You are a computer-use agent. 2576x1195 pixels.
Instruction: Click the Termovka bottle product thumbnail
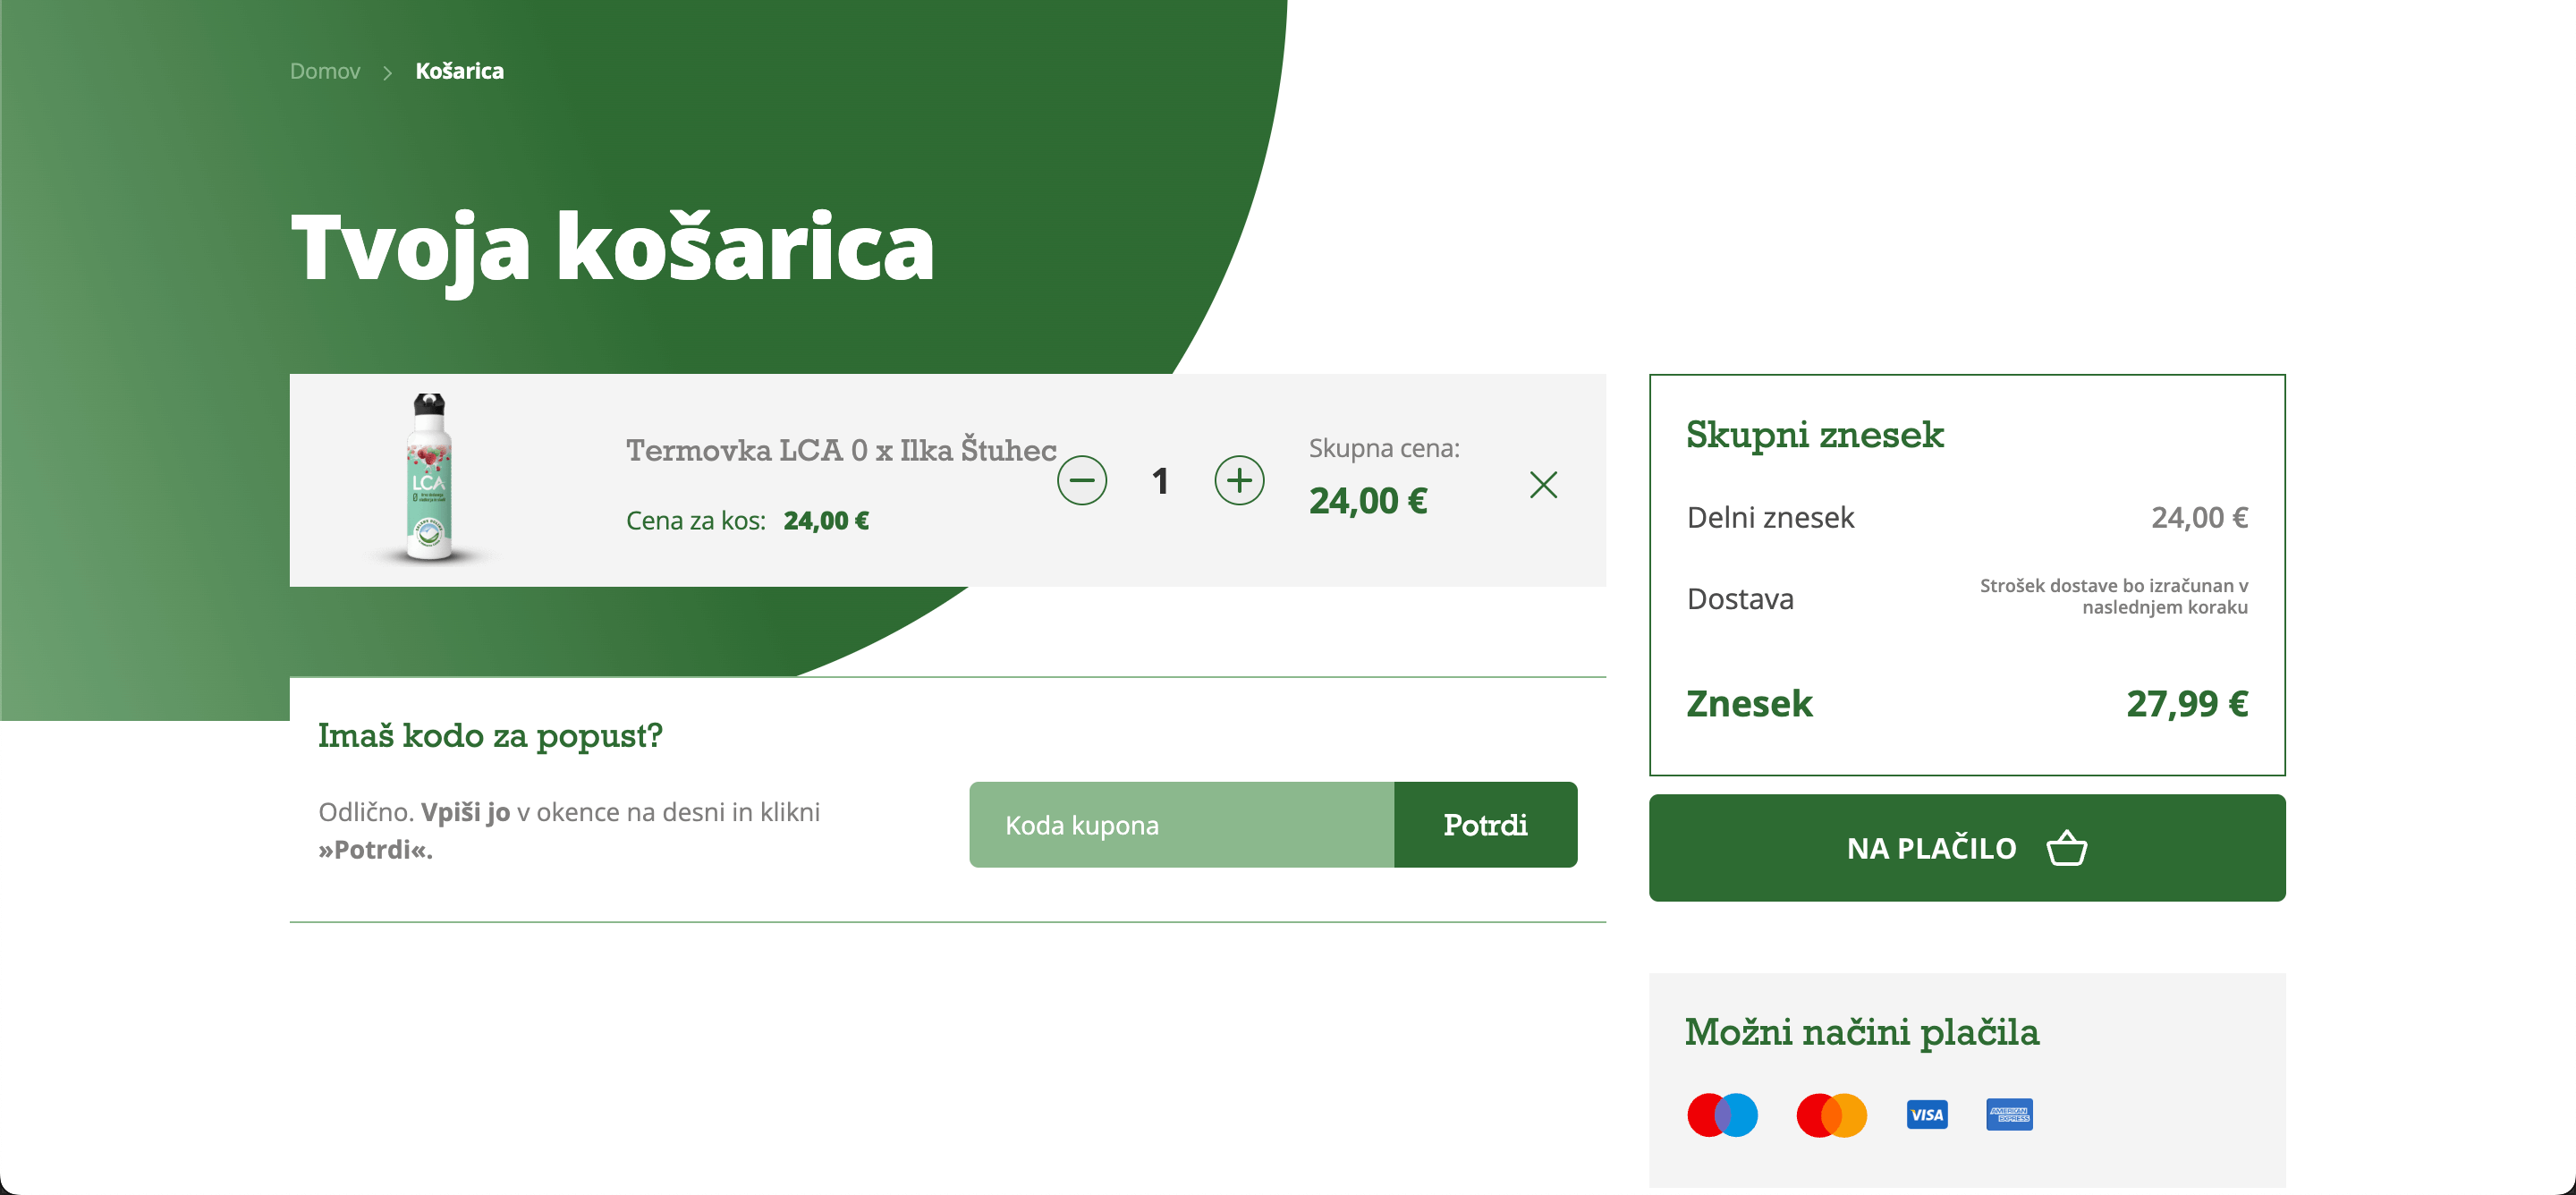click(430, 478)
